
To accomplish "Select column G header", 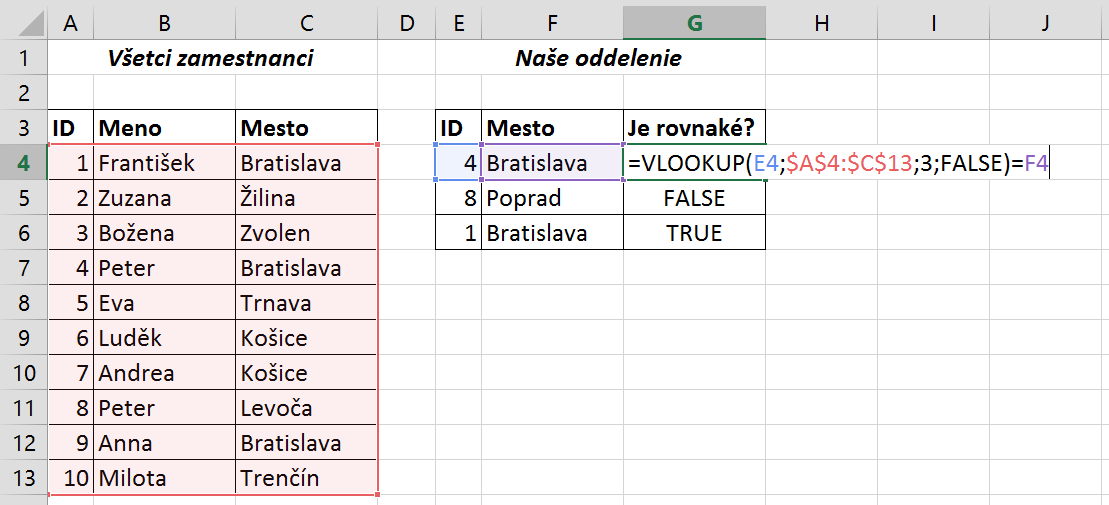I will [695, 23].
